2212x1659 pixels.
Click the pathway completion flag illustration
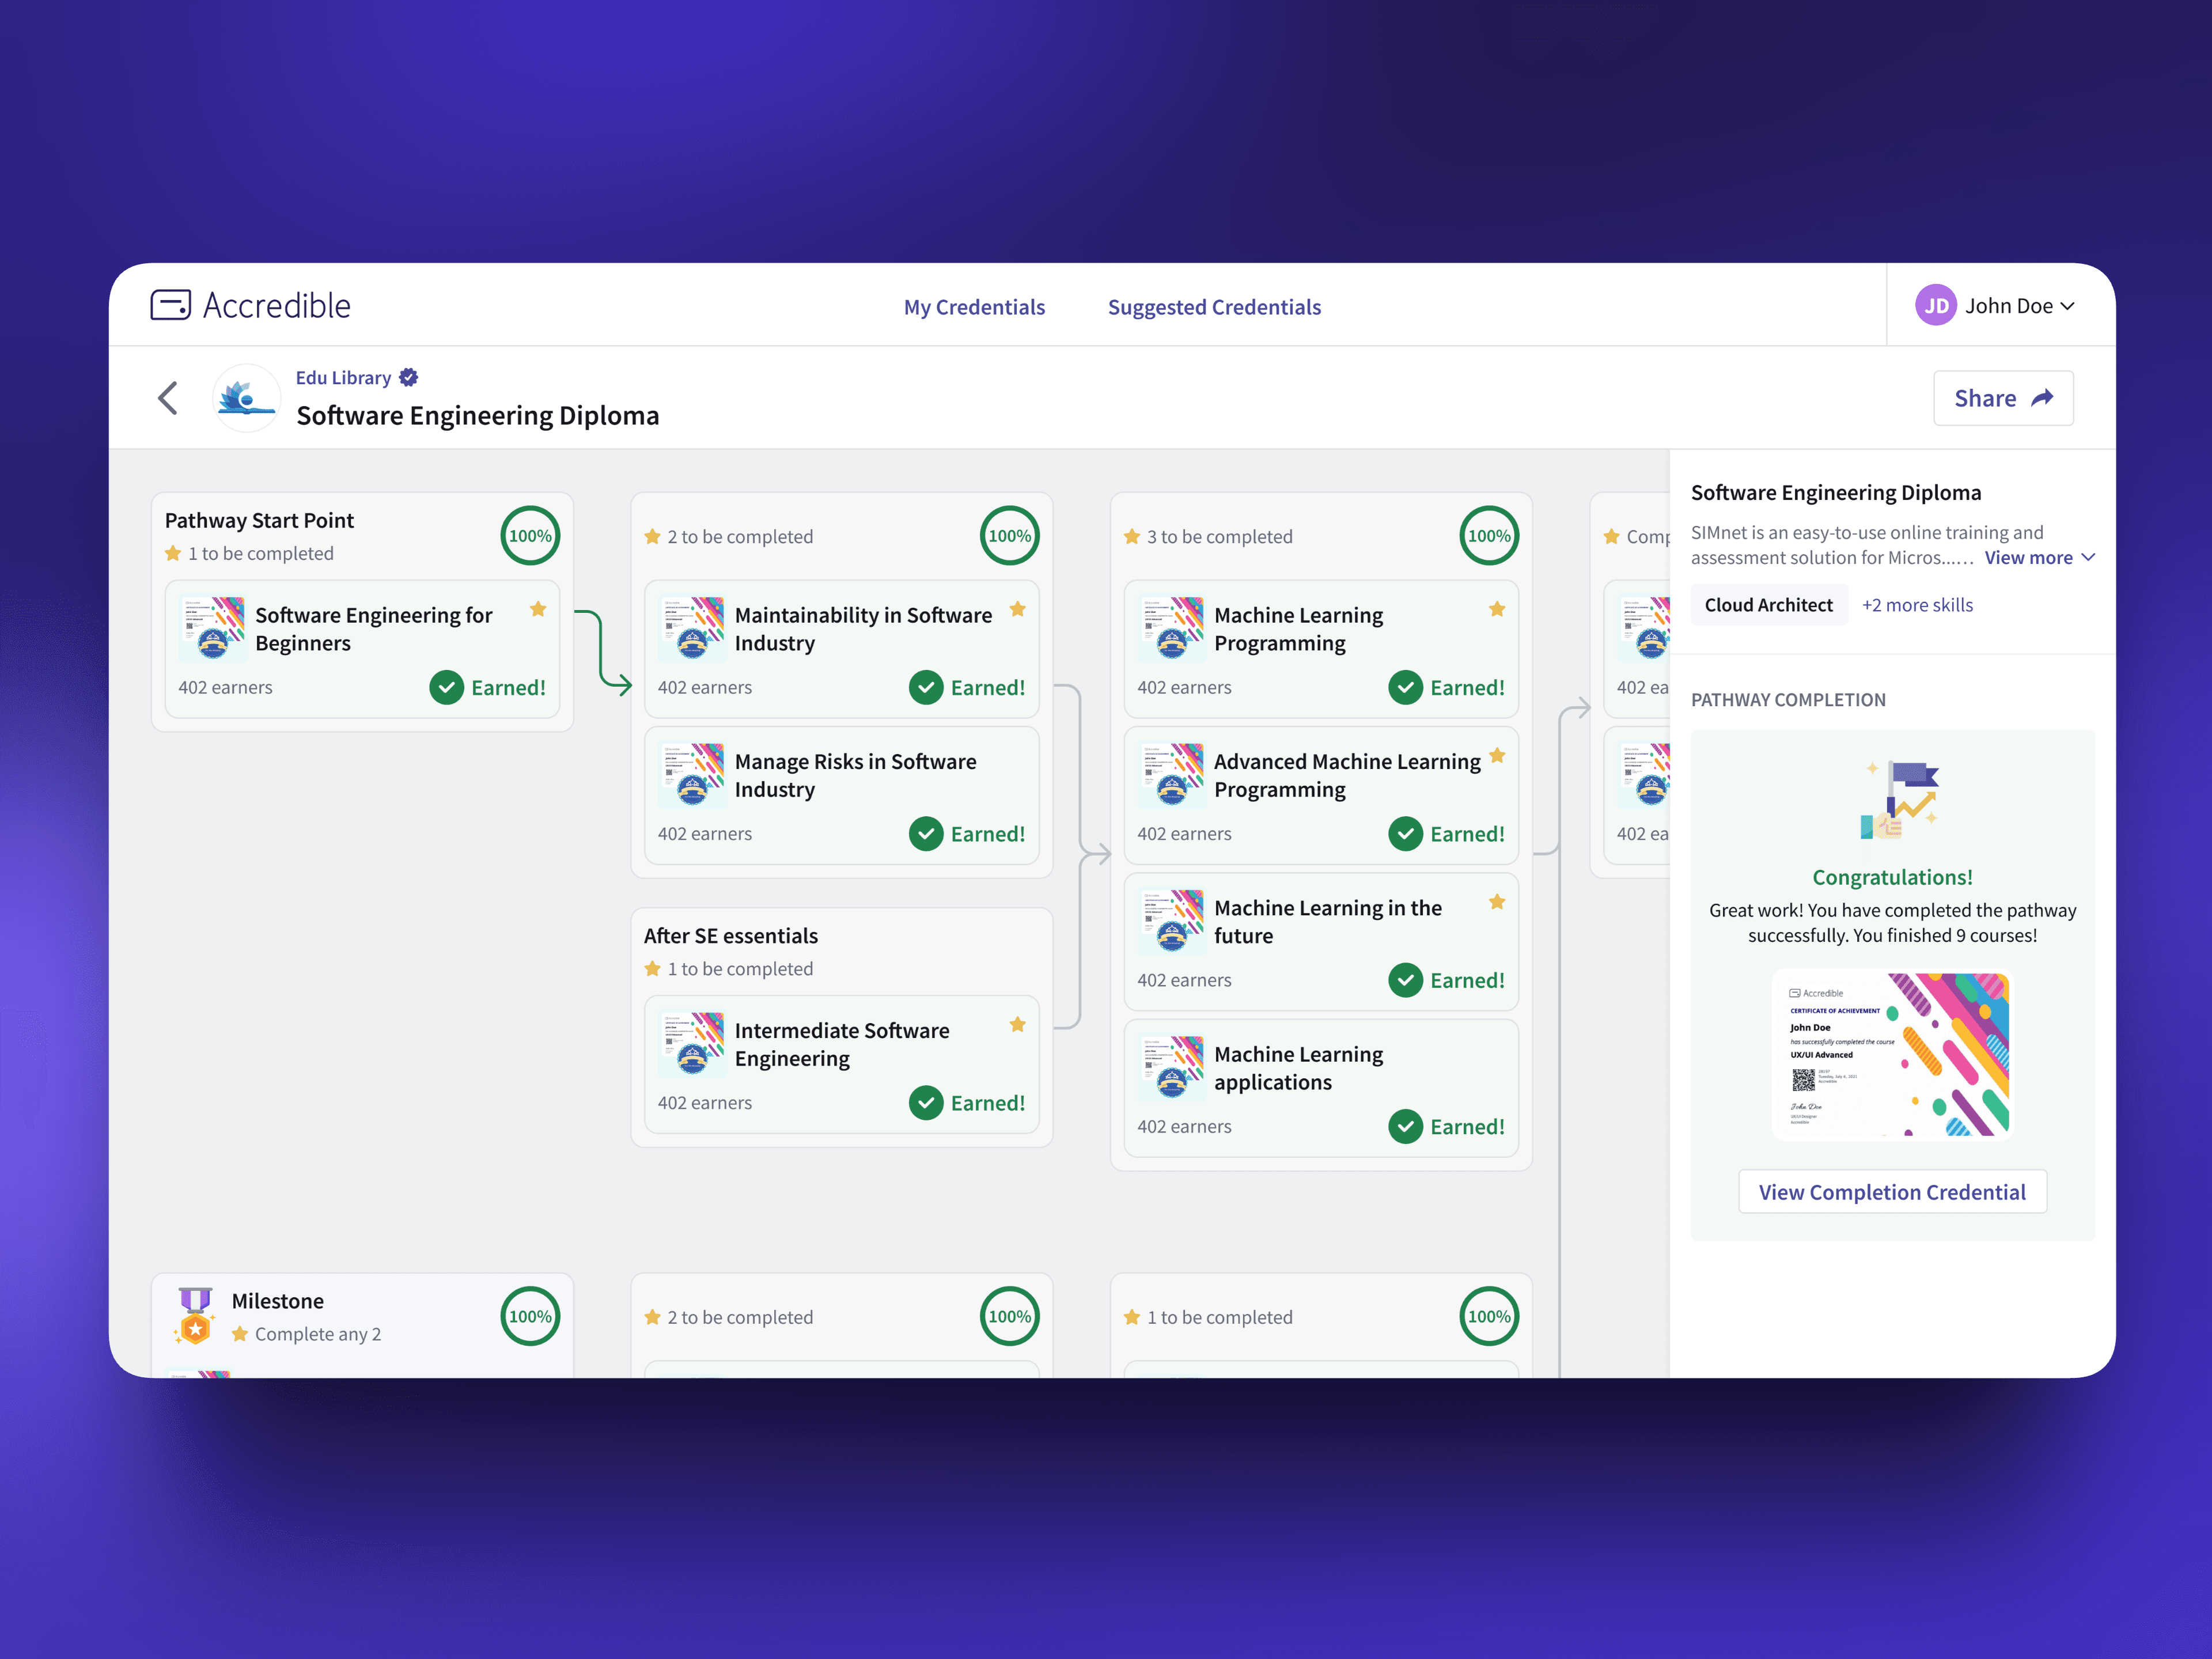(x=1898, y=800)
